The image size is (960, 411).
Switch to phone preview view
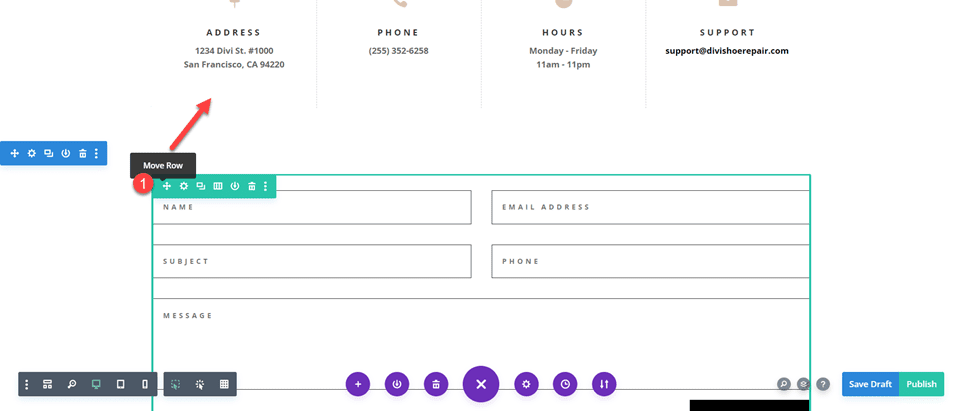click(145, 384)
